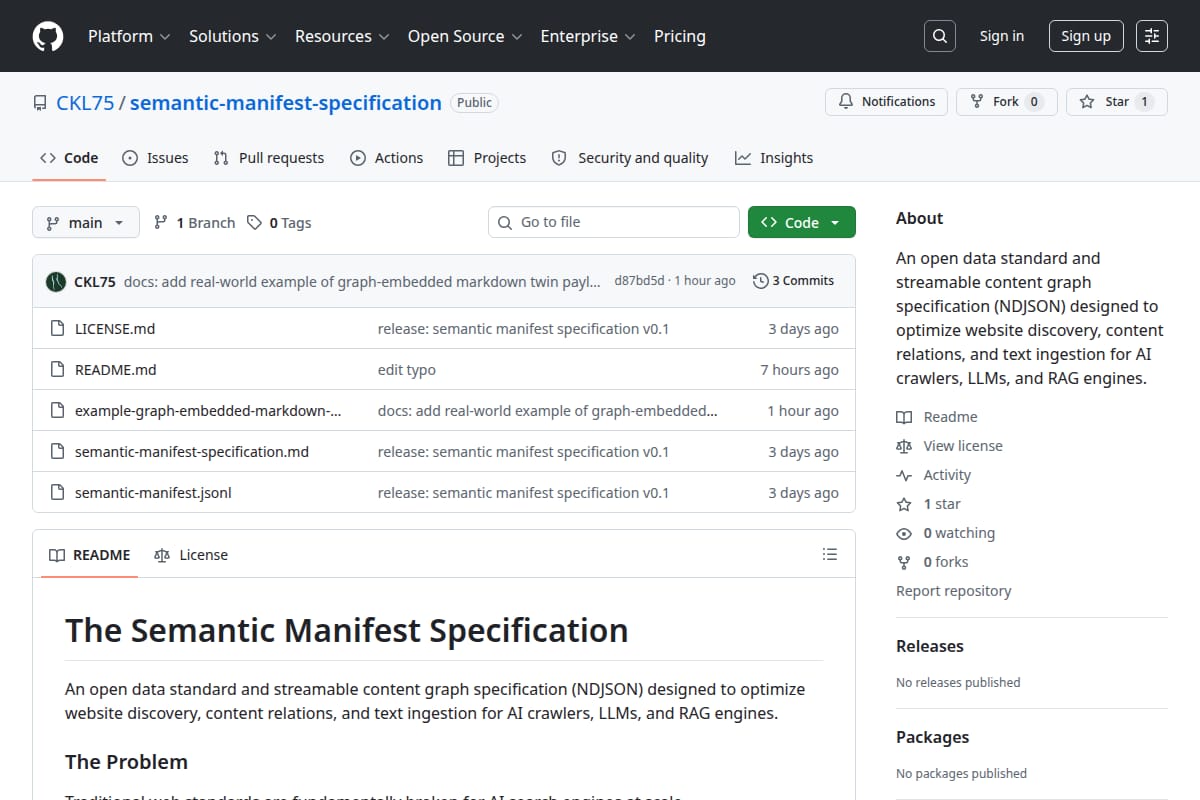Click the Pricing link
The image size is (1200, 800).
(680, 36)
